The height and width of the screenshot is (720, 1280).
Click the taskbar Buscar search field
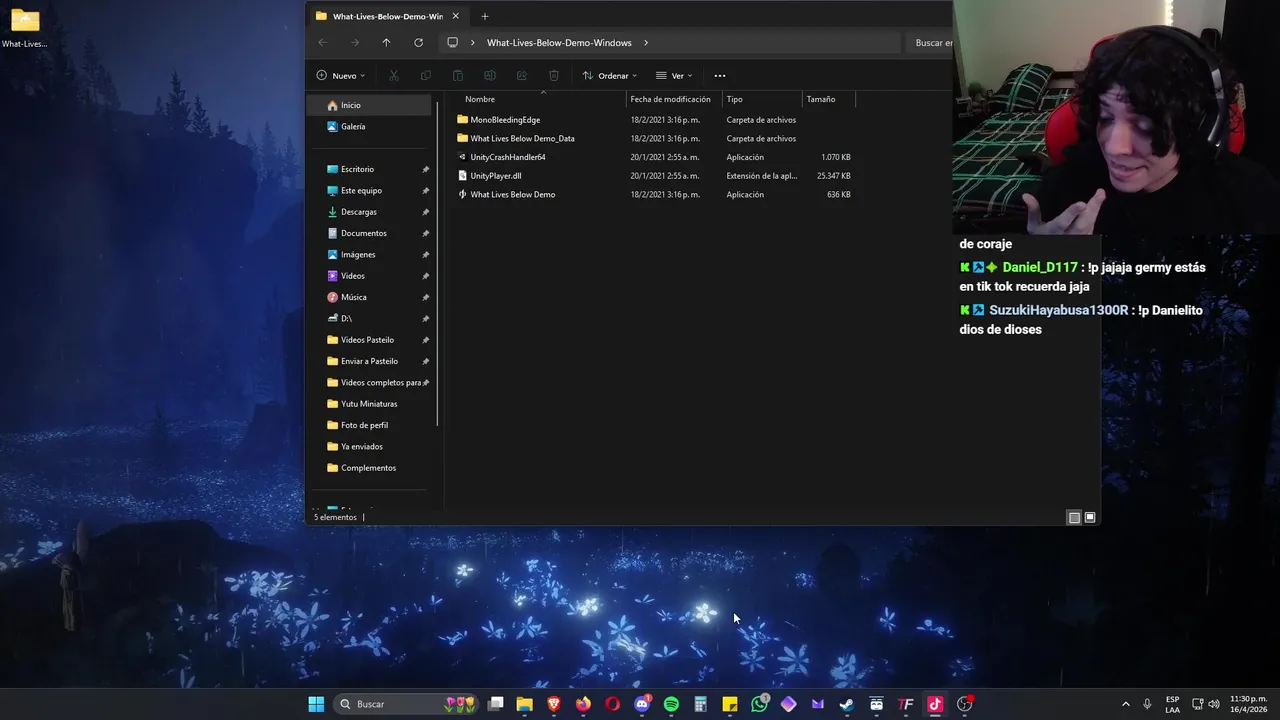406,704
